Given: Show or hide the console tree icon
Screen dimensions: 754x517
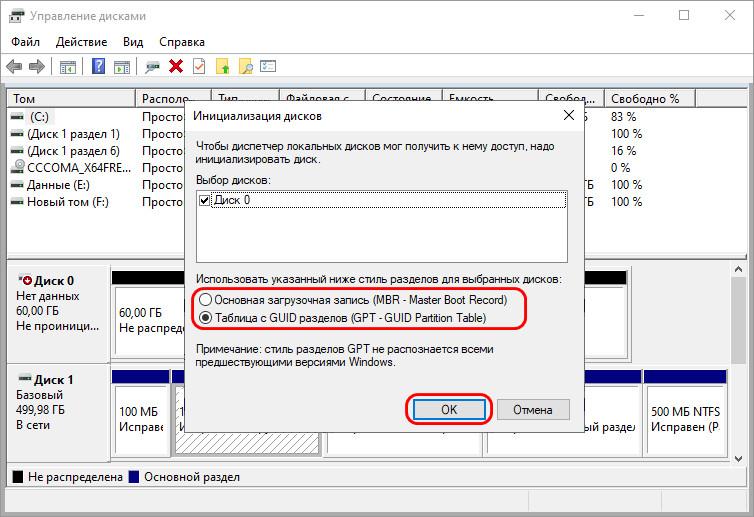Looking at the screenshot, I should coord(68,66).
